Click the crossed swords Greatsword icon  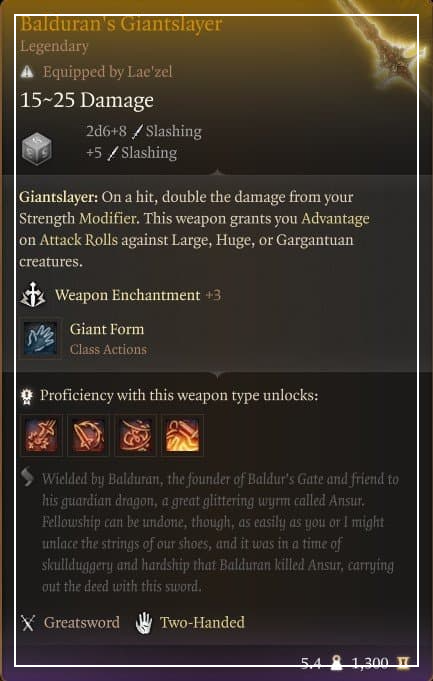[28, 623]
